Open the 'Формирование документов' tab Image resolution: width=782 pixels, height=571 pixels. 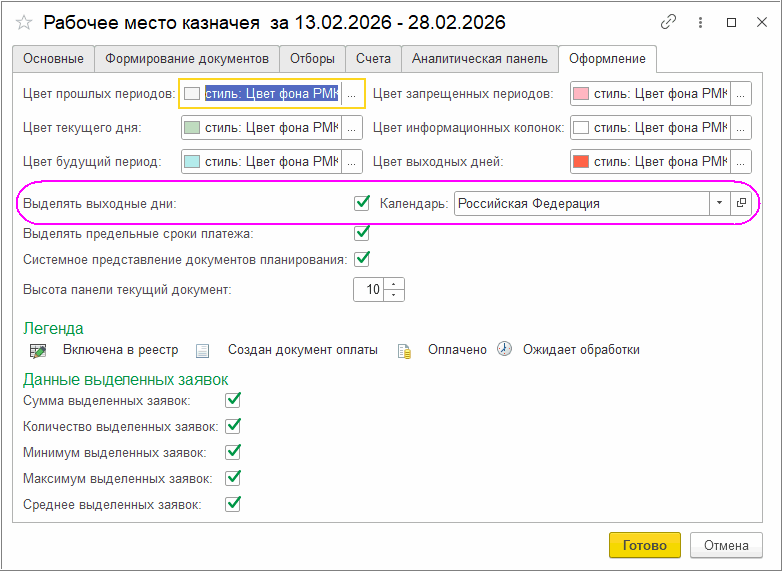point(187,59)
